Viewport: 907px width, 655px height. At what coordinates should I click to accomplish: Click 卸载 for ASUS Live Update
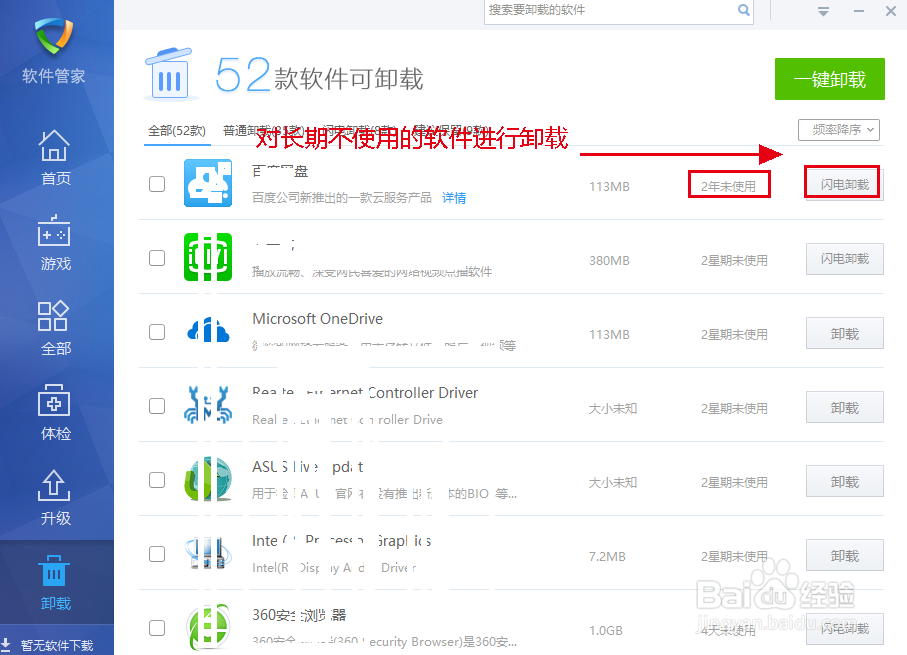[x=845, y=481]
